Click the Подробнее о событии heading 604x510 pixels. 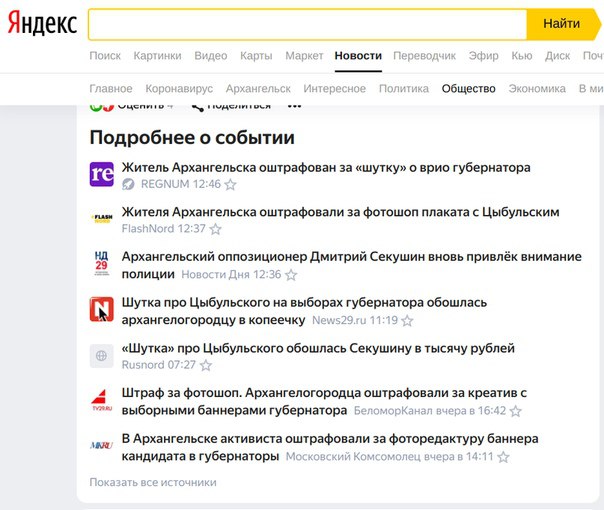point(192,138)
